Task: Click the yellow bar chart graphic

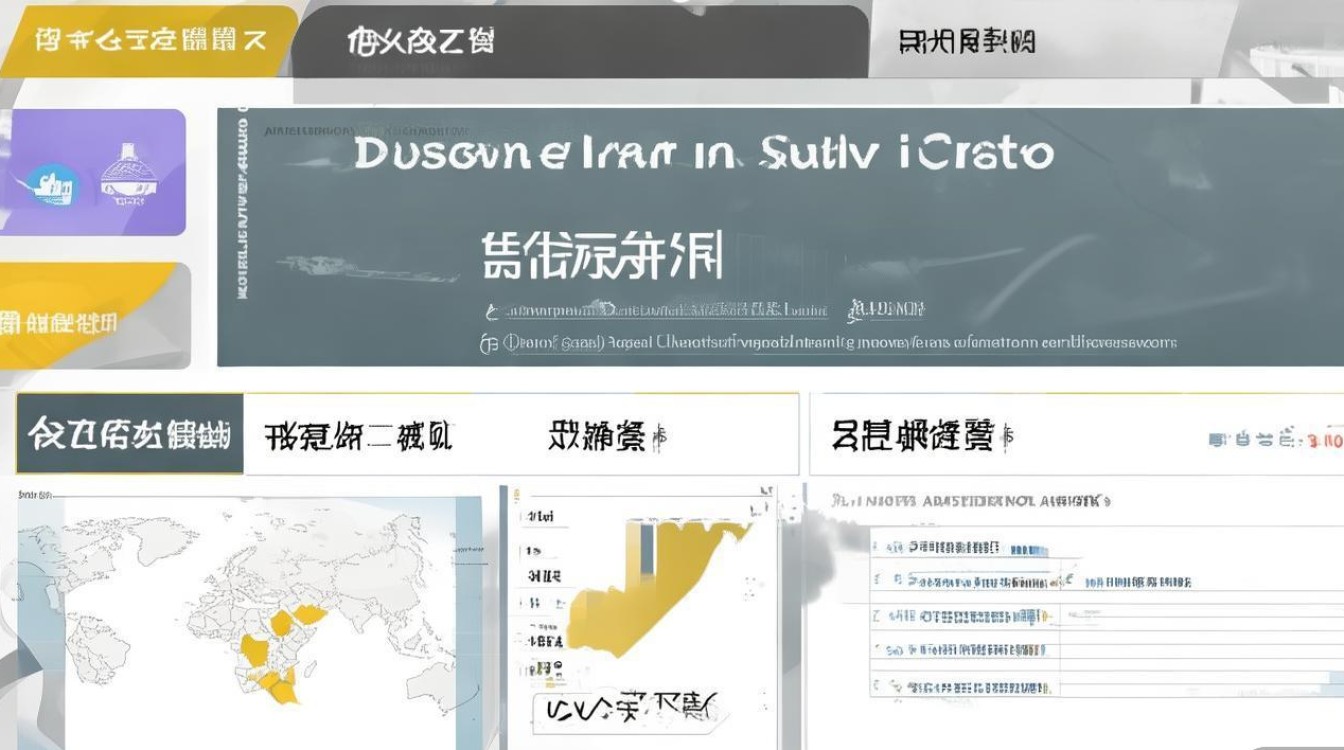Action: [x=650, y=600]
